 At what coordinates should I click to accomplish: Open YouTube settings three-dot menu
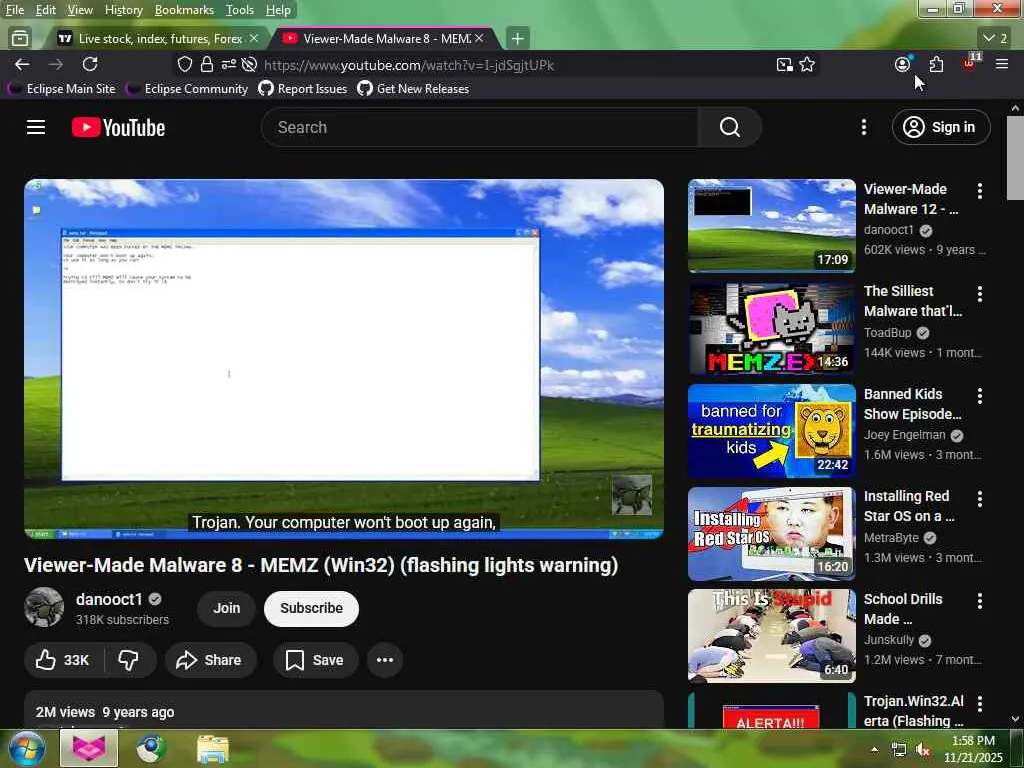(863, 127)
